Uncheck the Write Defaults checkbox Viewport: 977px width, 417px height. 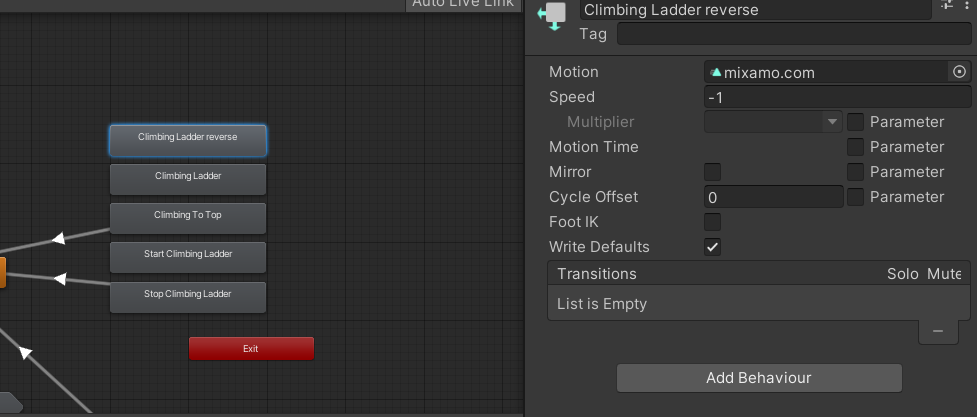[713, 247]
